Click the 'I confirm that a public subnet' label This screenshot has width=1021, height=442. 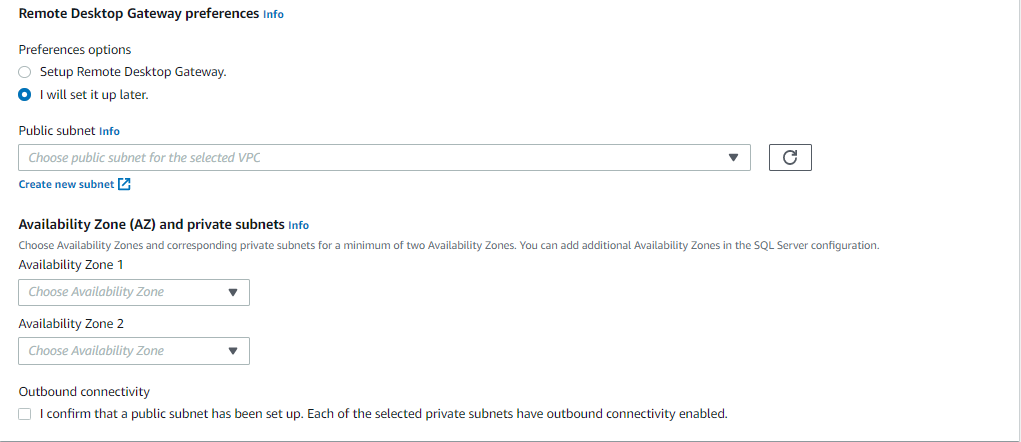pyautogui.click(x=384, y=413)
